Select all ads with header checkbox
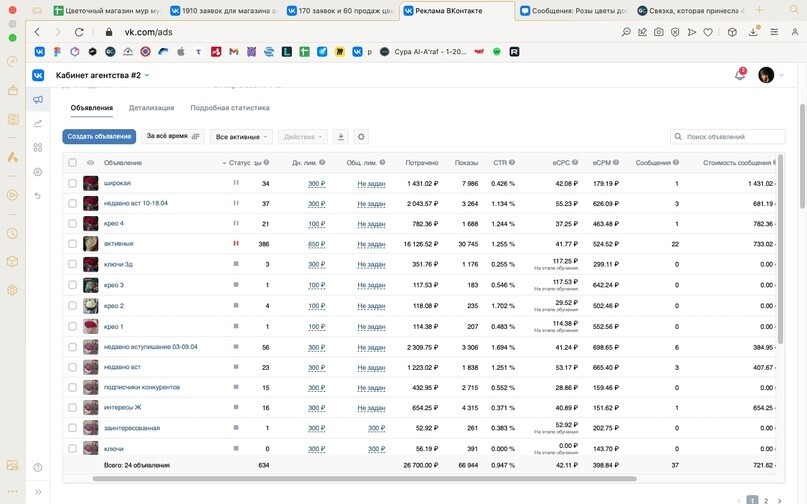Screen dimensions: 807x504 tap(72, 162)
